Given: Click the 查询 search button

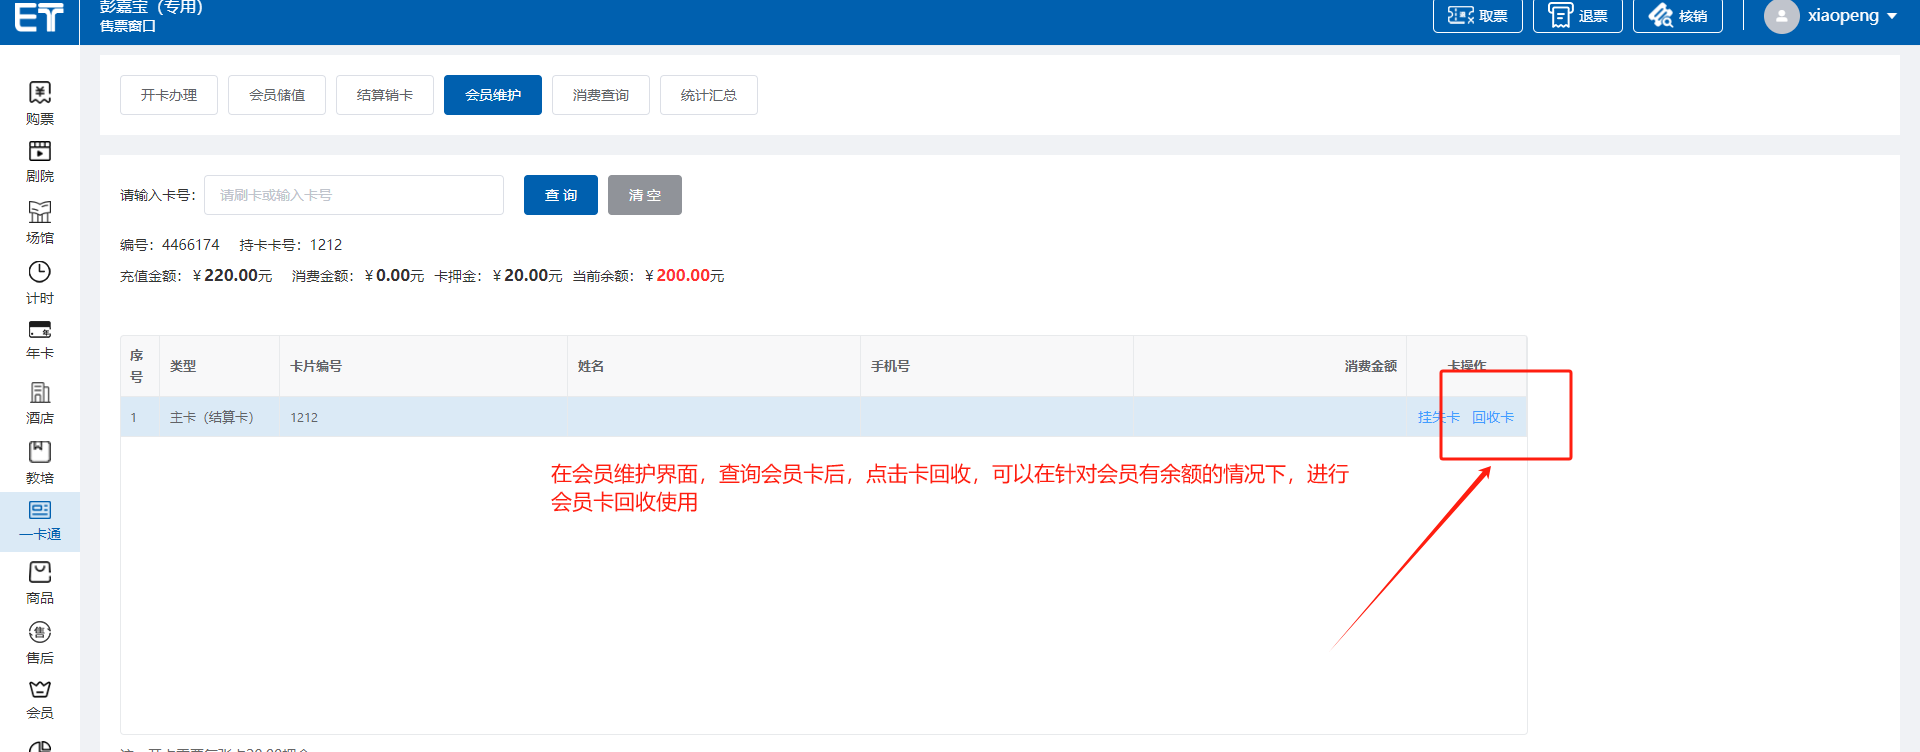Looking at the screenshot, I should [561, 195].
